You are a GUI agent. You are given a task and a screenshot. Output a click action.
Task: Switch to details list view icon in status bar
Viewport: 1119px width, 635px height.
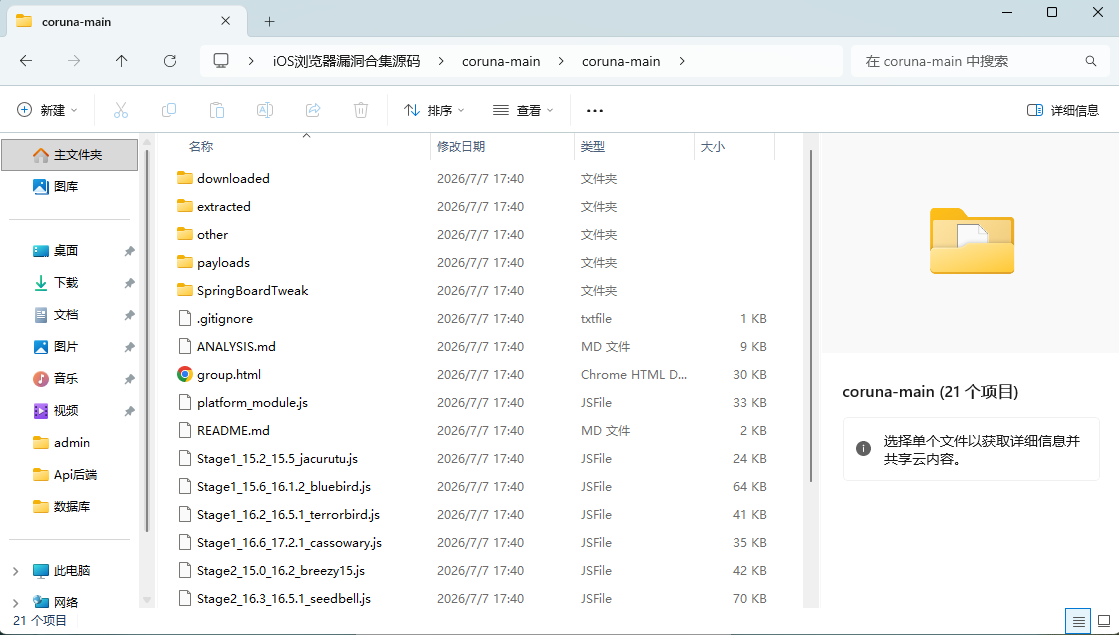1078,621
